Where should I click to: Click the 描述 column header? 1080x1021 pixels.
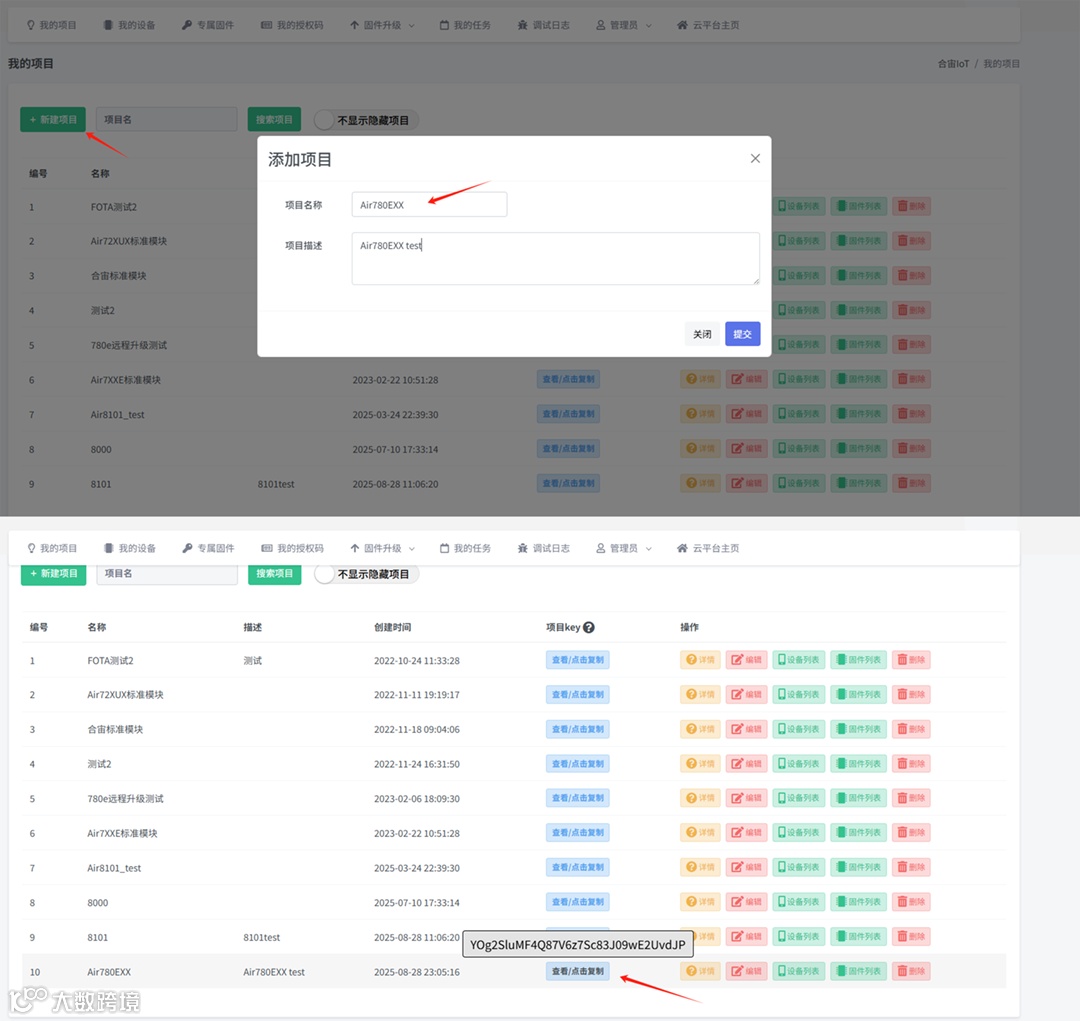pyautogui.click(x=253, y=627)
